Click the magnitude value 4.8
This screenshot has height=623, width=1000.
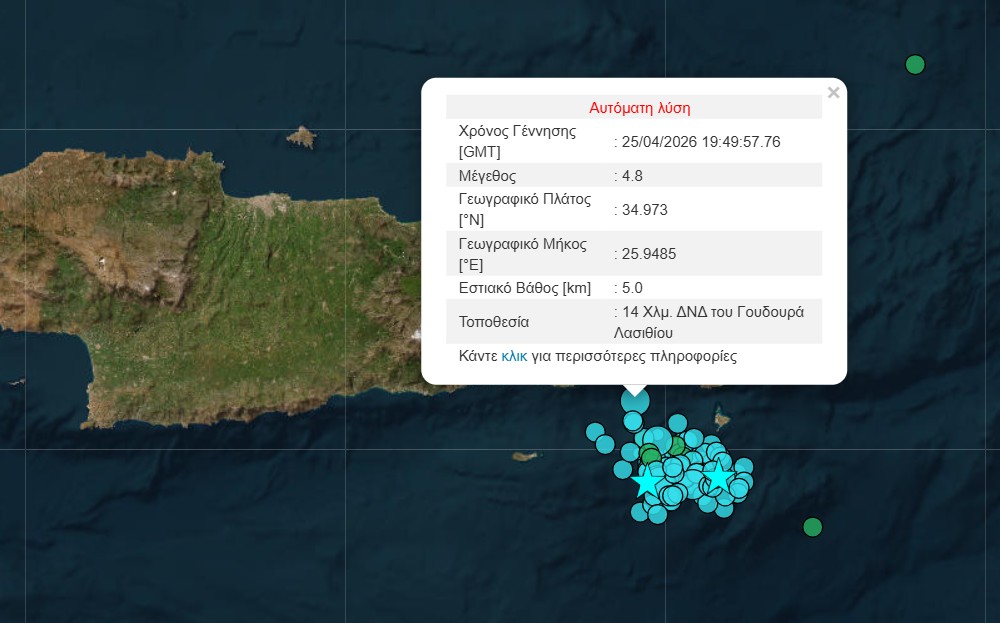tap(632, 176)
